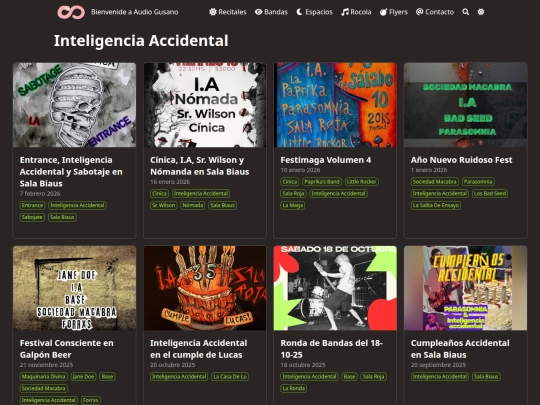Open Ronda de Bandas del 18-10-25 title
The height and width of the screenshot is (405, 540).
point(331,349)
